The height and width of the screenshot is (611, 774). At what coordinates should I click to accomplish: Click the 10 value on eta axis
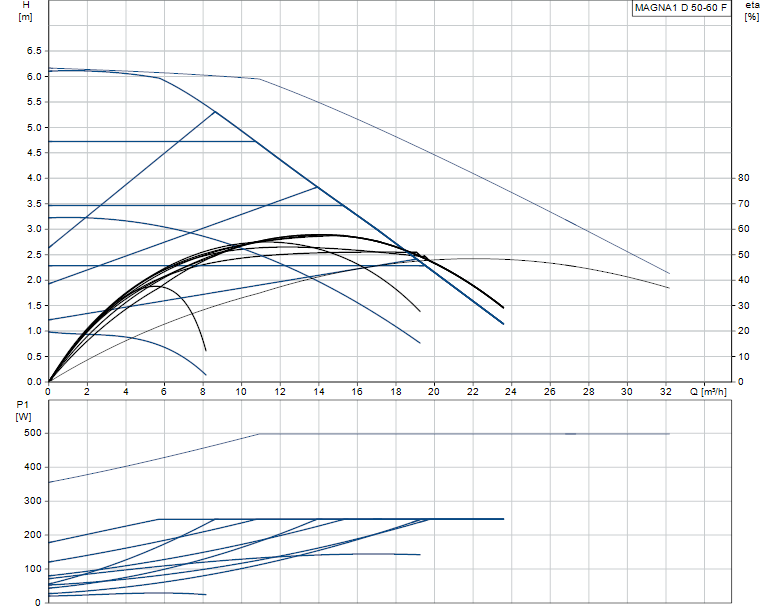743,356
